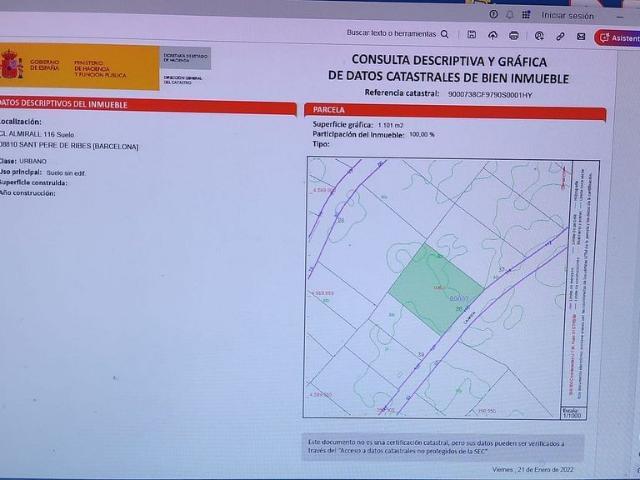
Task: Open the Asistente AI button
Action: tap(618, 38)
